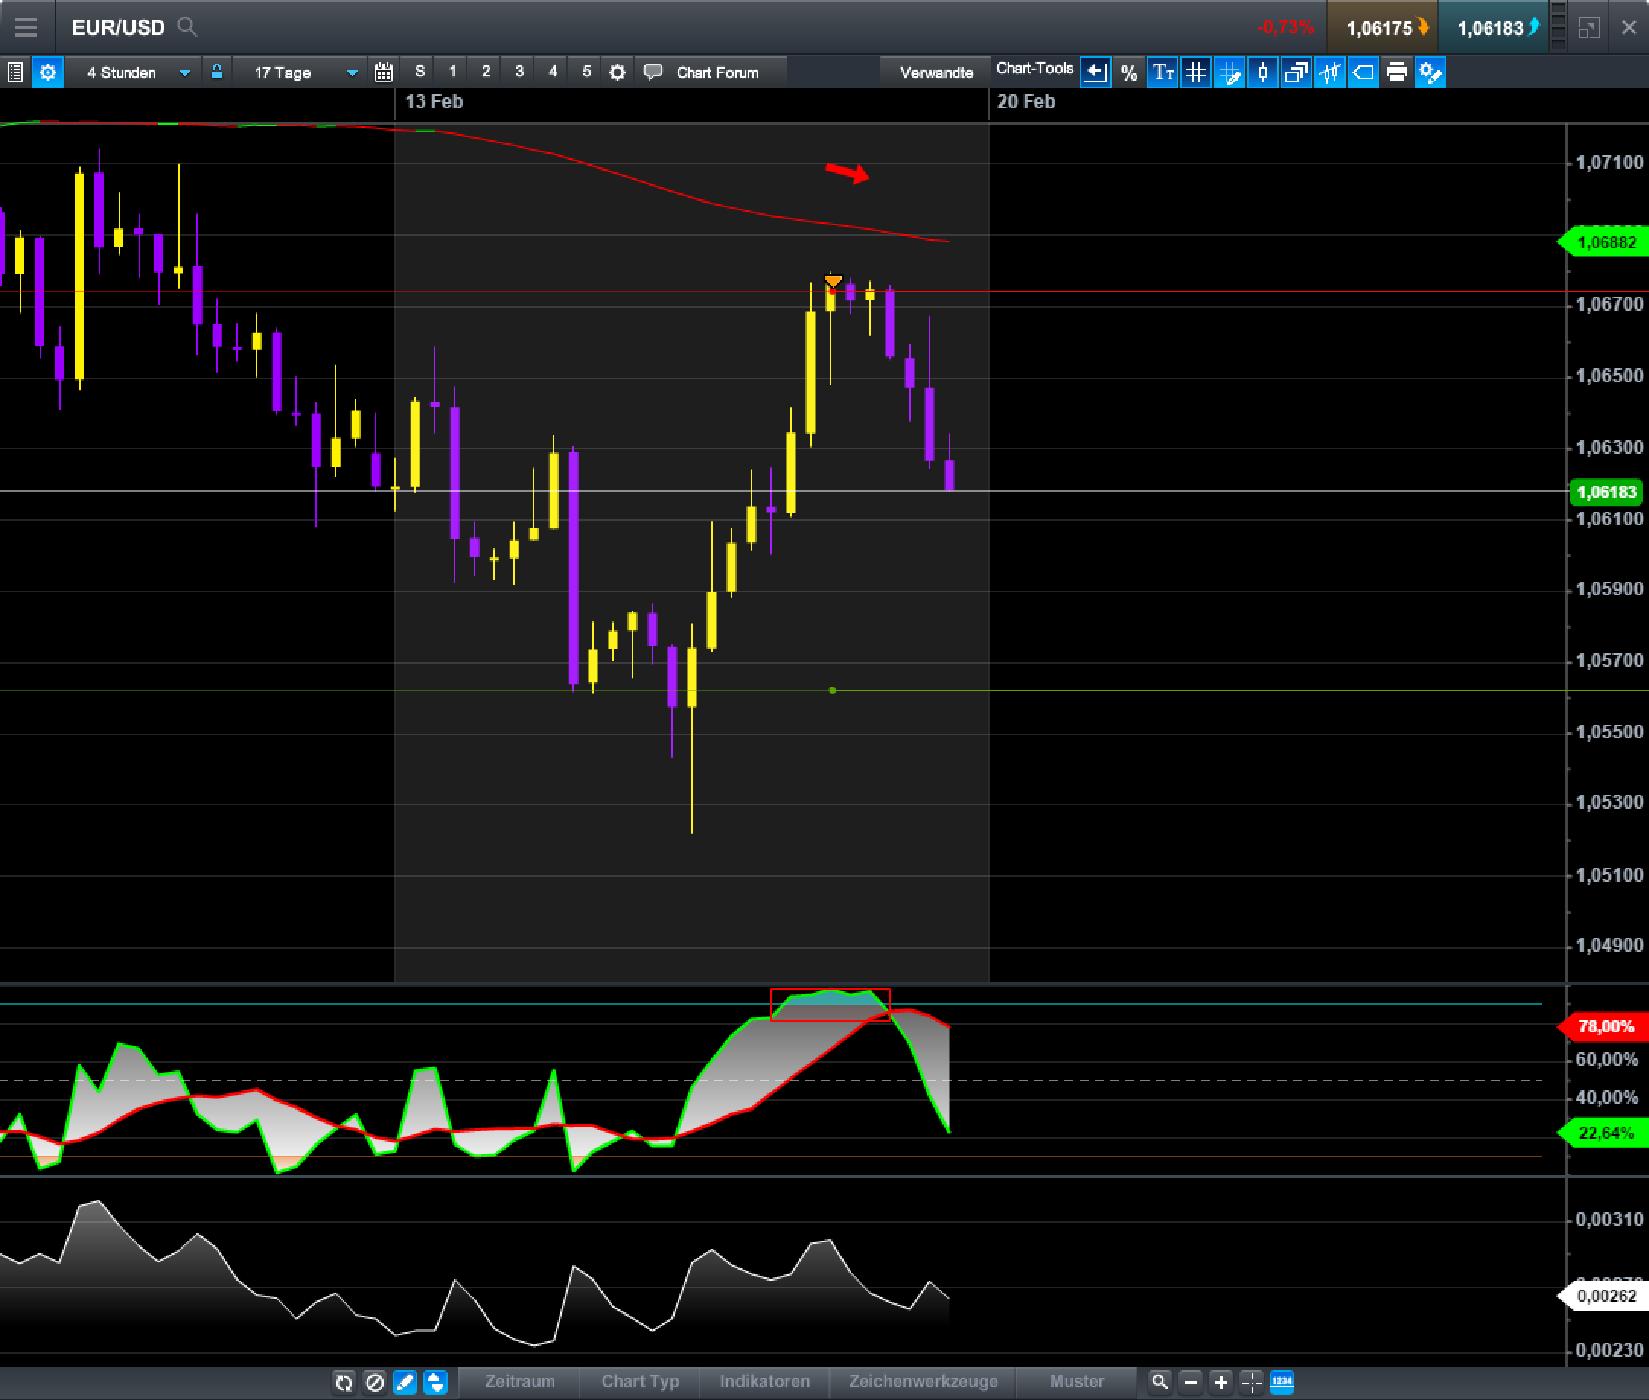This screenshot has width=1649, height=1400.
Task: Open the Zeichenwerkzeuge menu
Action: click(921, 1383)
